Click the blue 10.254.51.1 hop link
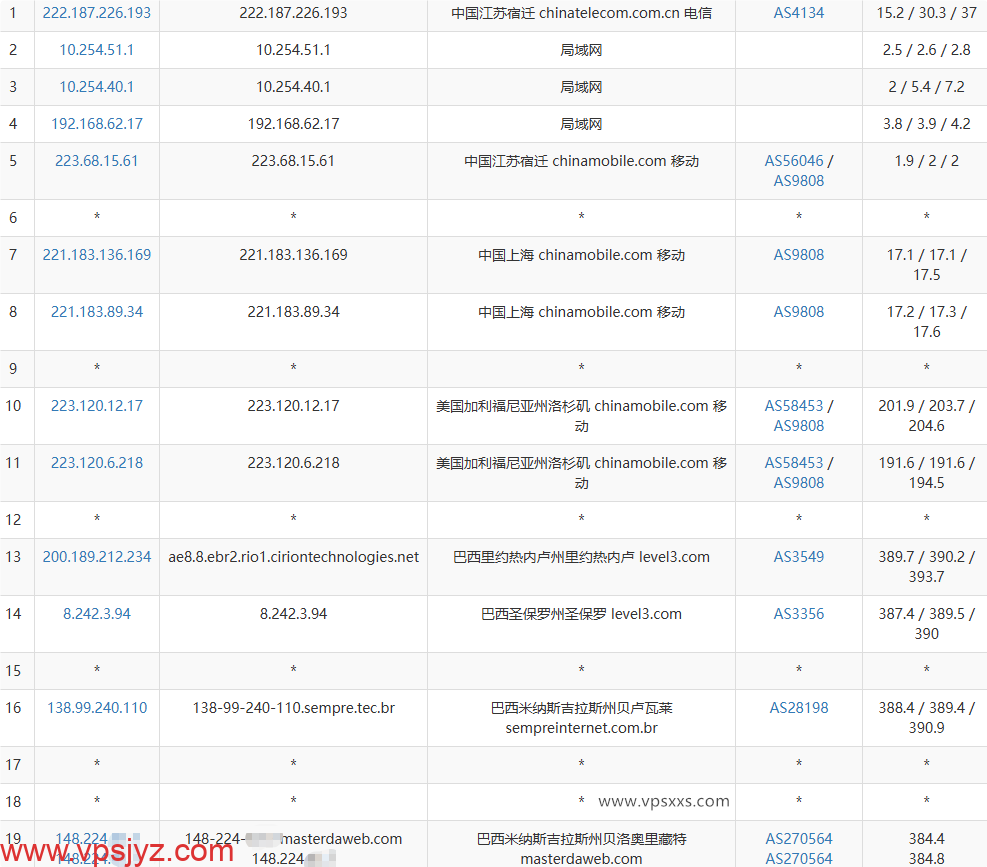This screenshot has height=867, width=987. [97, 50]
